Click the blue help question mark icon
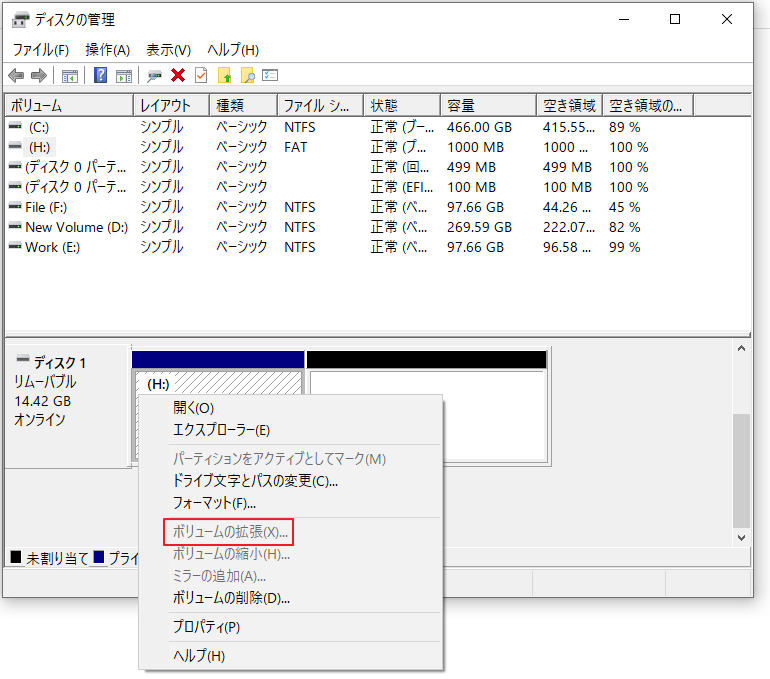Image resolution: width=770 pixels, height=679 pixels. pyautogui.click(x=100, y=75)
